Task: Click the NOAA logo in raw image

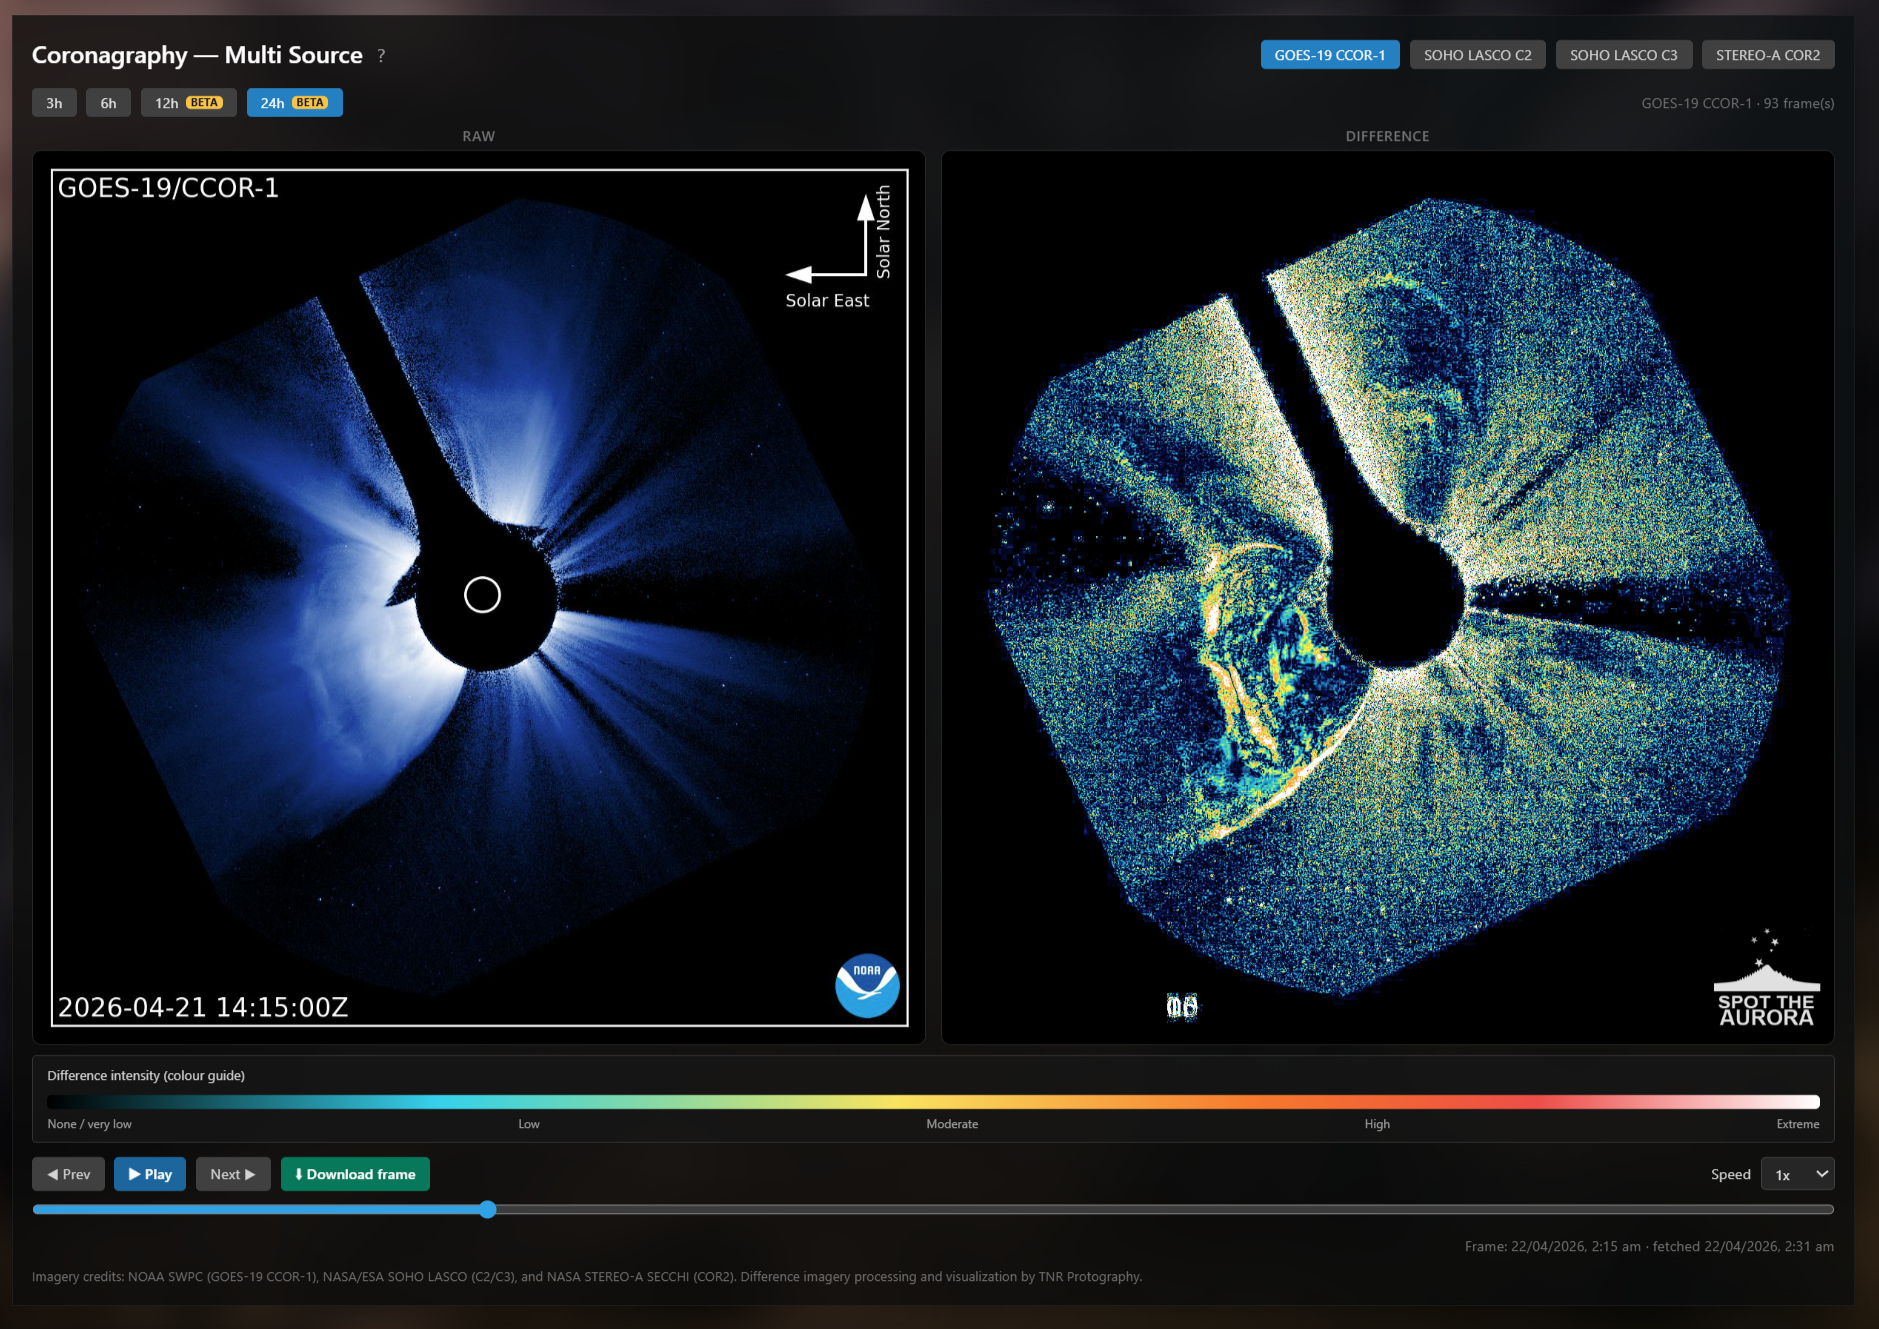Action: click(867, 985)
